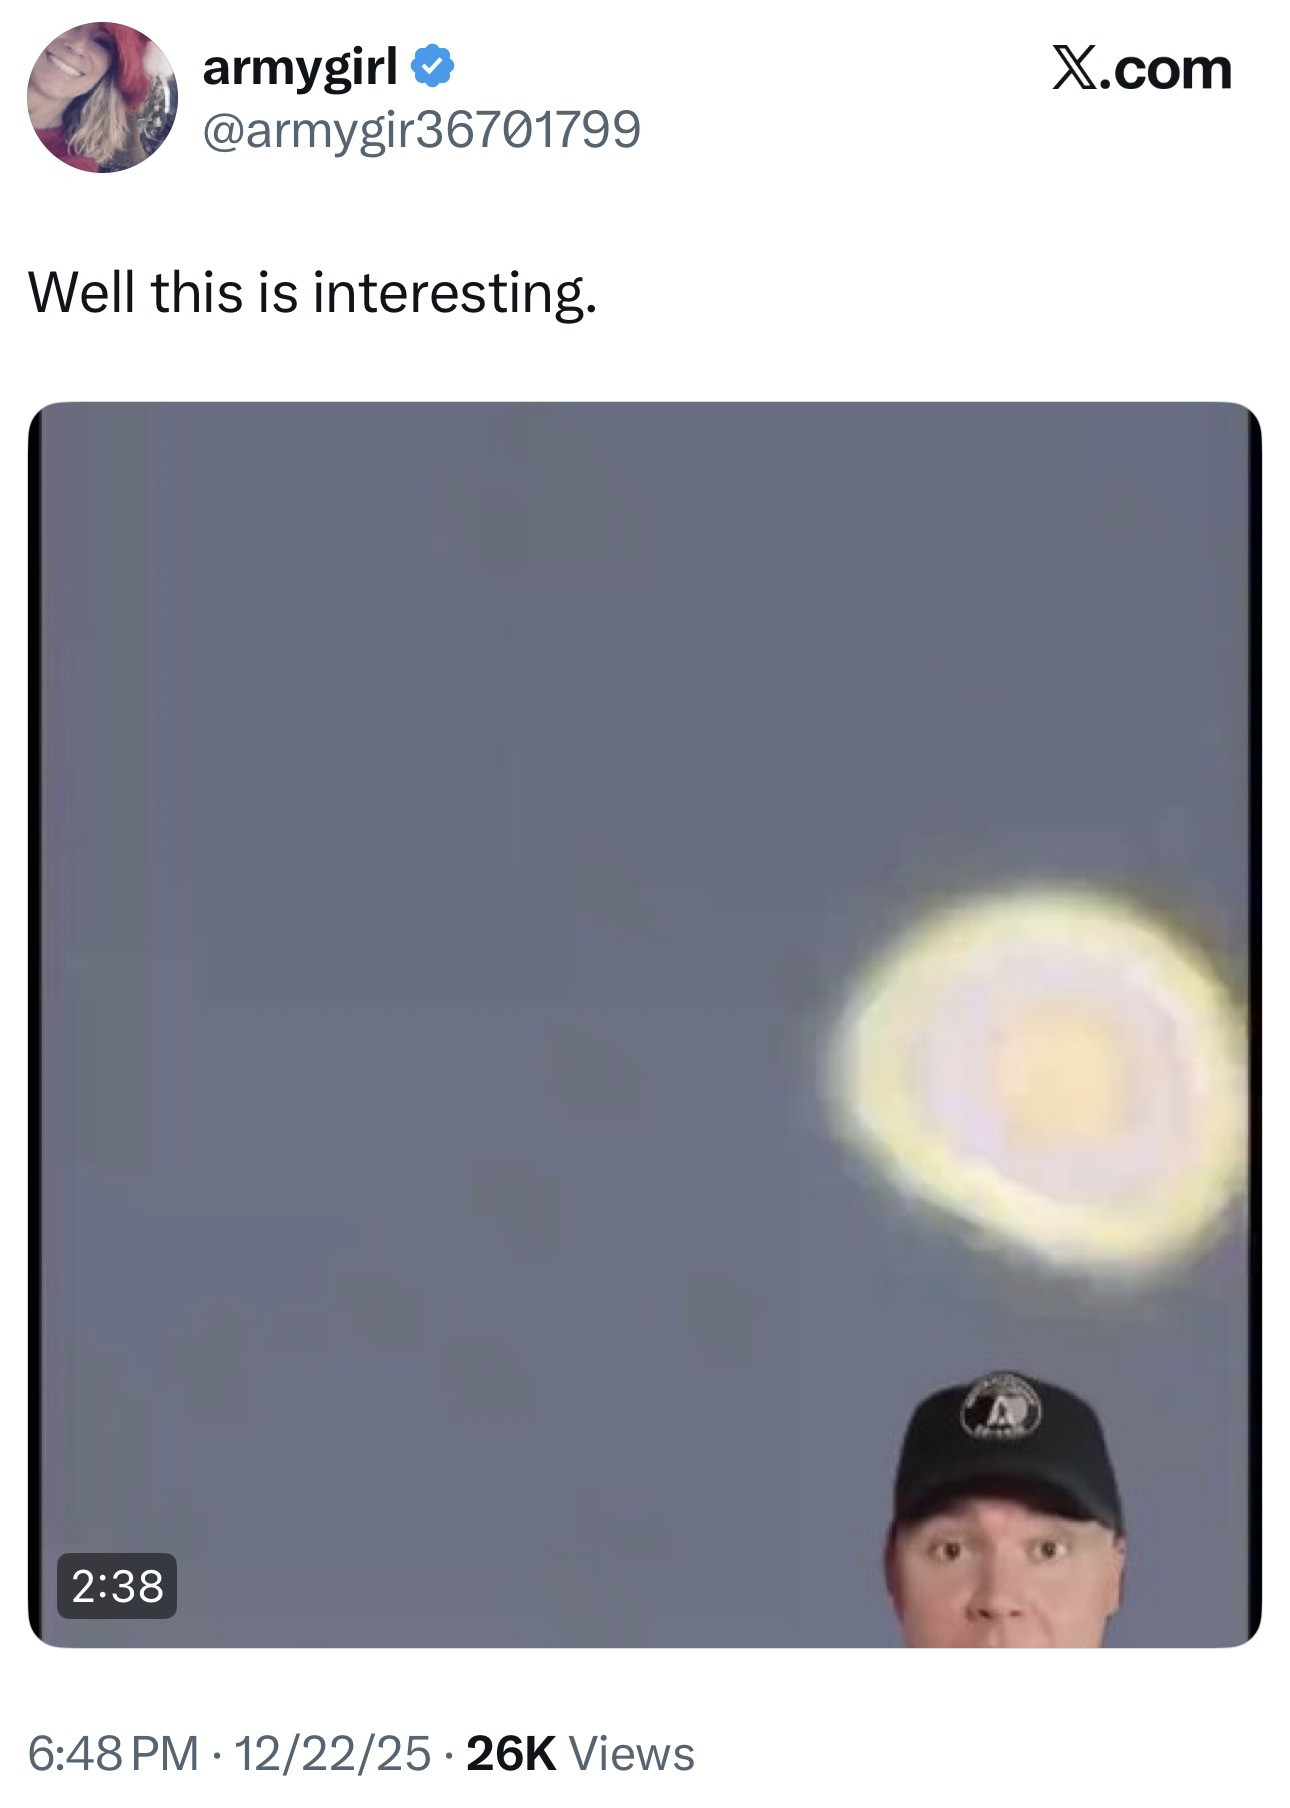The height and width of the screenshot is (1808, 1290).
Task: Select the 2:38 video duration badge
Action: tap(117, 1586)
